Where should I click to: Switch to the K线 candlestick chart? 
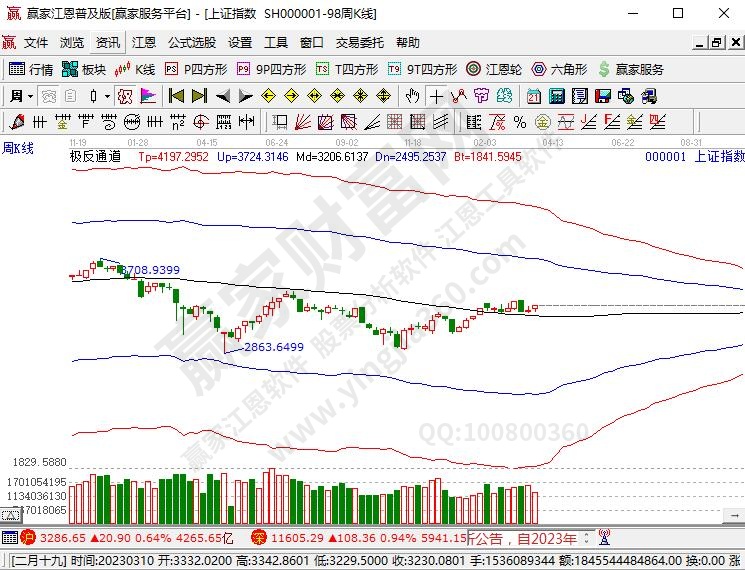pyautogui.click(x=135, y=69)
